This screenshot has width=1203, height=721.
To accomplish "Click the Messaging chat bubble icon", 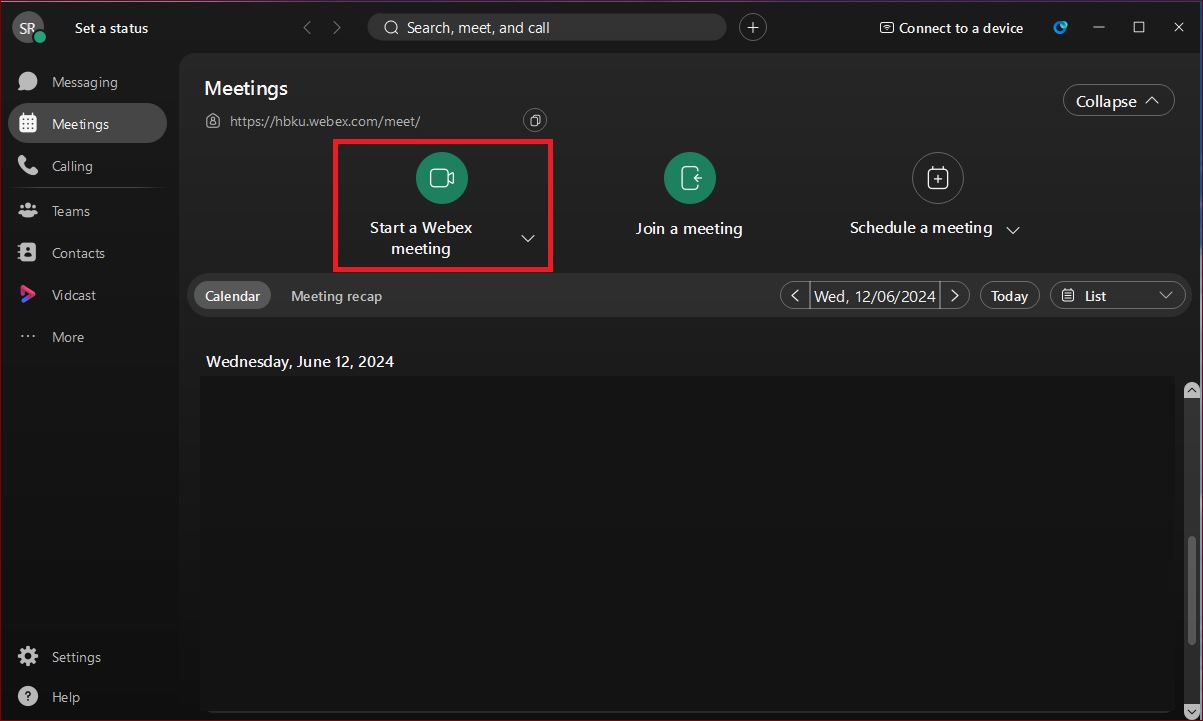I will [x=28, y=82].
